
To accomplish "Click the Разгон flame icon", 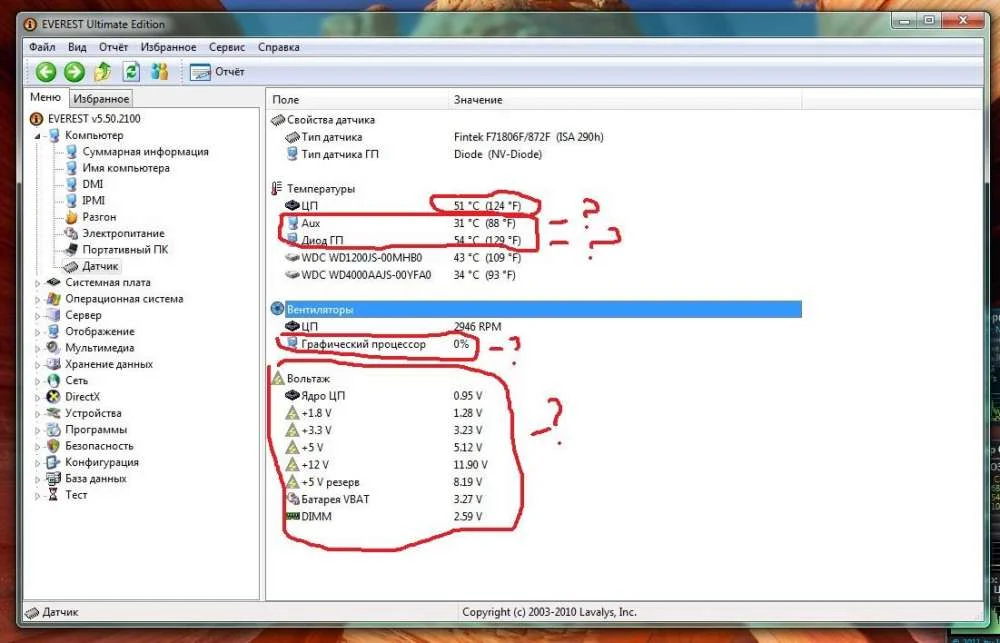I will coord(71,217).
